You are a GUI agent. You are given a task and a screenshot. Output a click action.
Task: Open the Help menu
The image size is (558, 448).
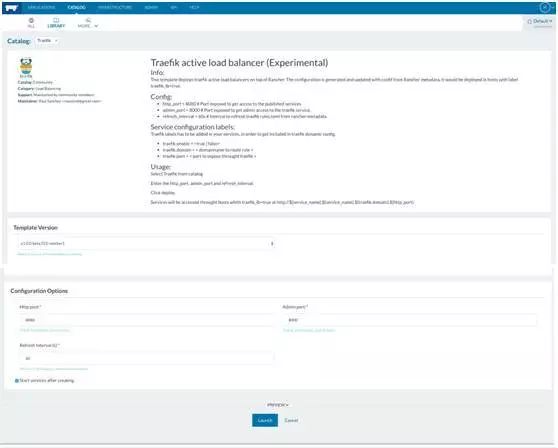tap(194, 7)
